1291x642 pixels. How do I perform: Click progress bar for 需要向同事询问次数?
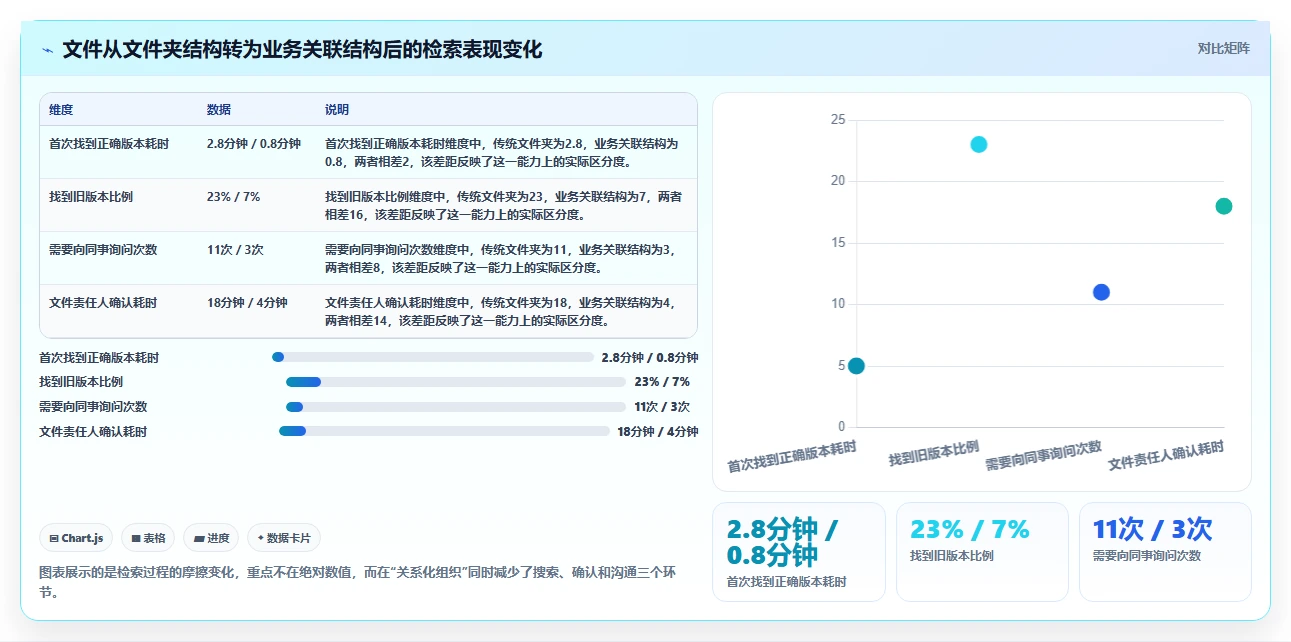456,407
